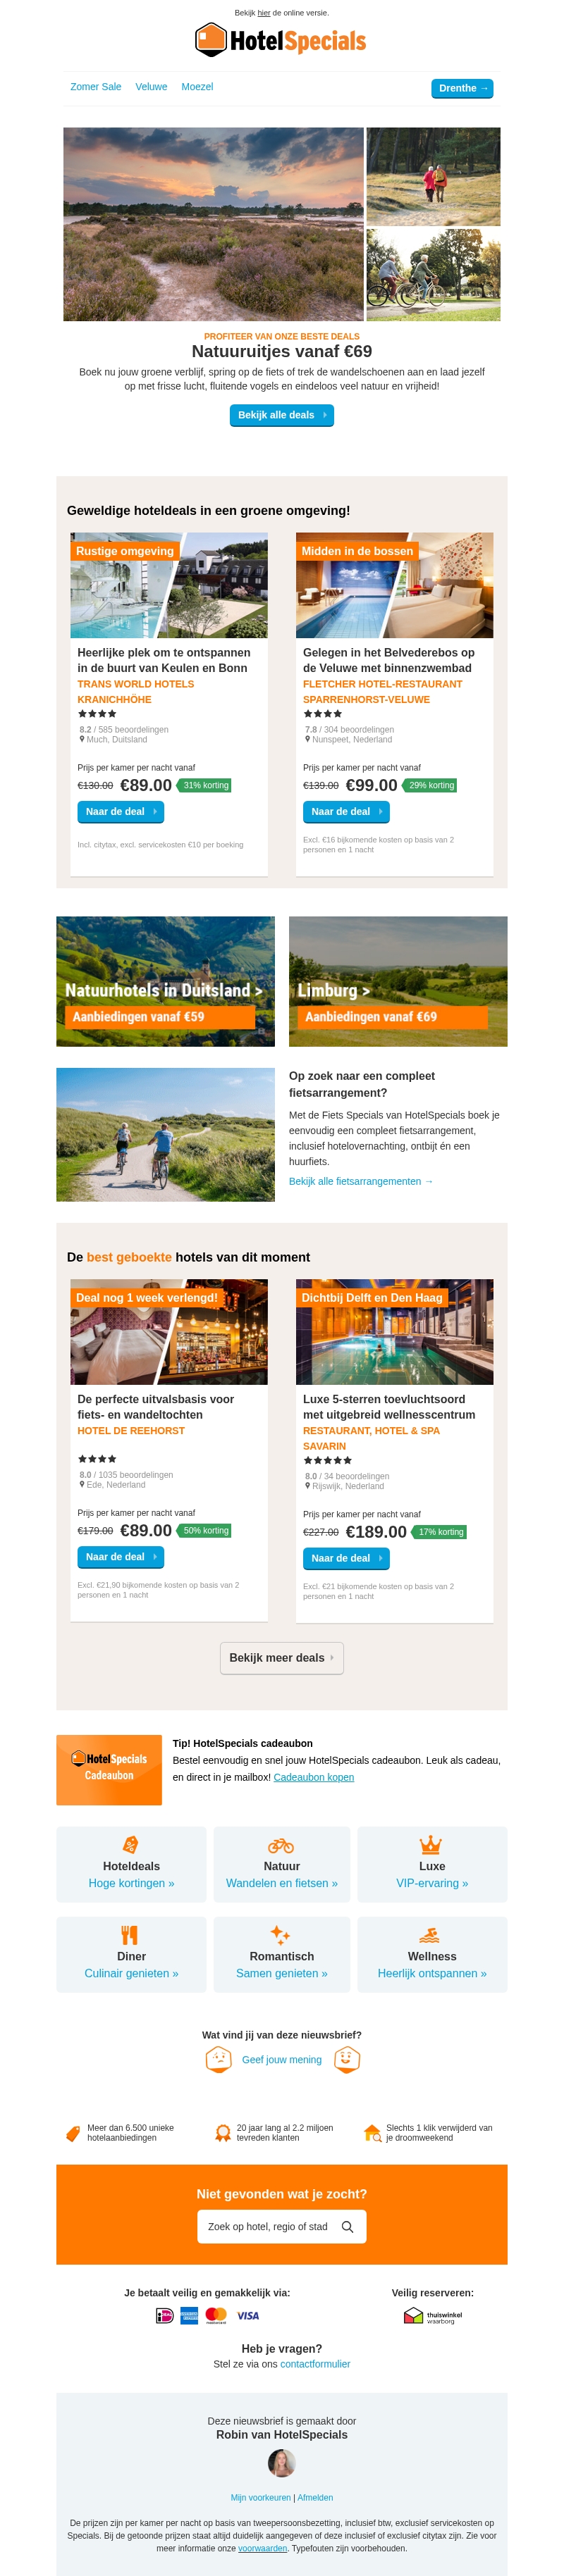Click the Diner cutlery icon
Screen dimensions: 564x2576
(x=129, y=1935)
